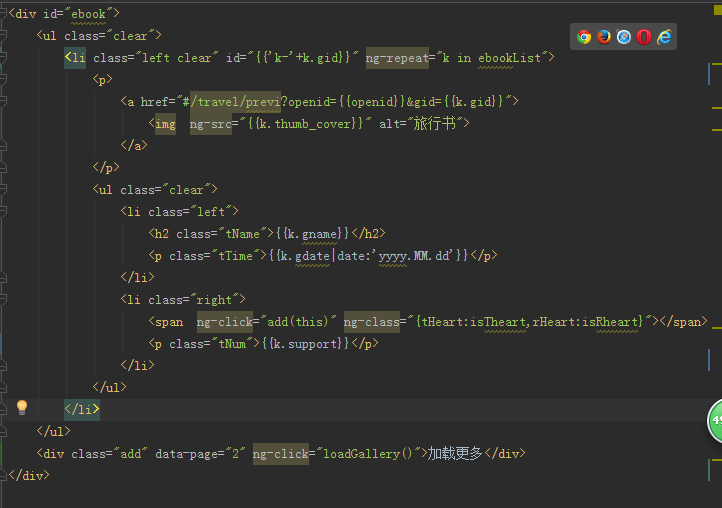Open preview in Chrome browser

(x=584, y=37)
